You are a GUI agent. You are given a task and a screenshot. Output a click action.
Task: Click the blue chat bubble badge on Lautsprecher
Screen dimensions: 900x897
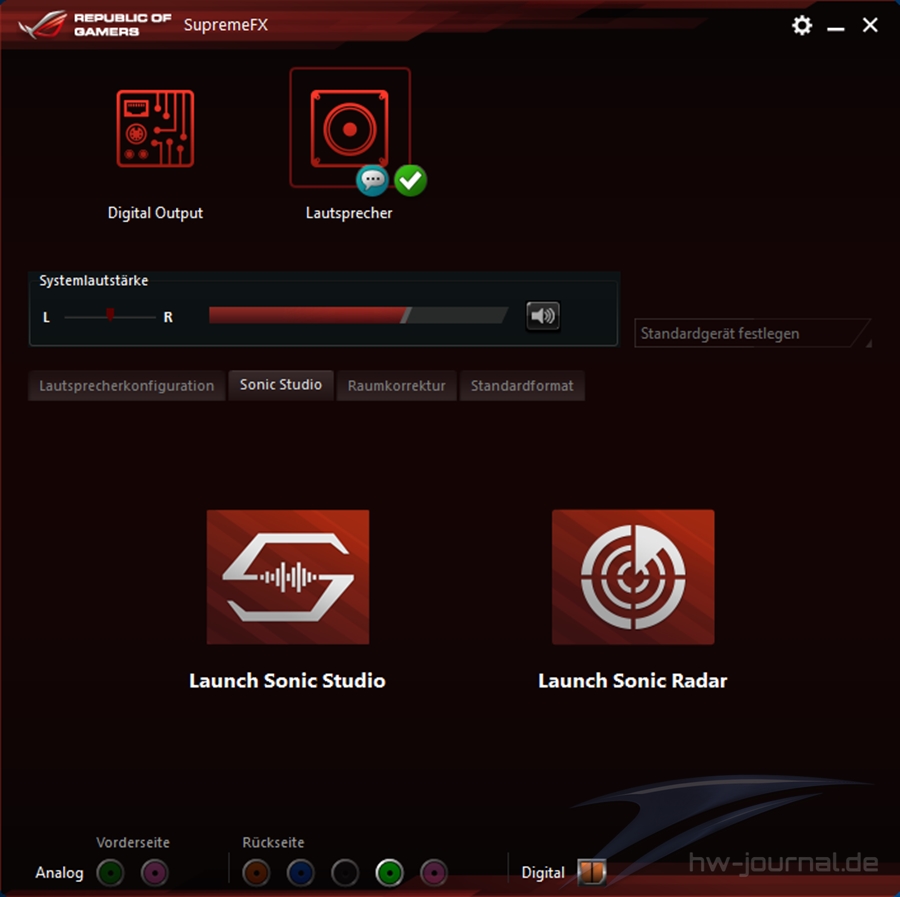(372, 181)
